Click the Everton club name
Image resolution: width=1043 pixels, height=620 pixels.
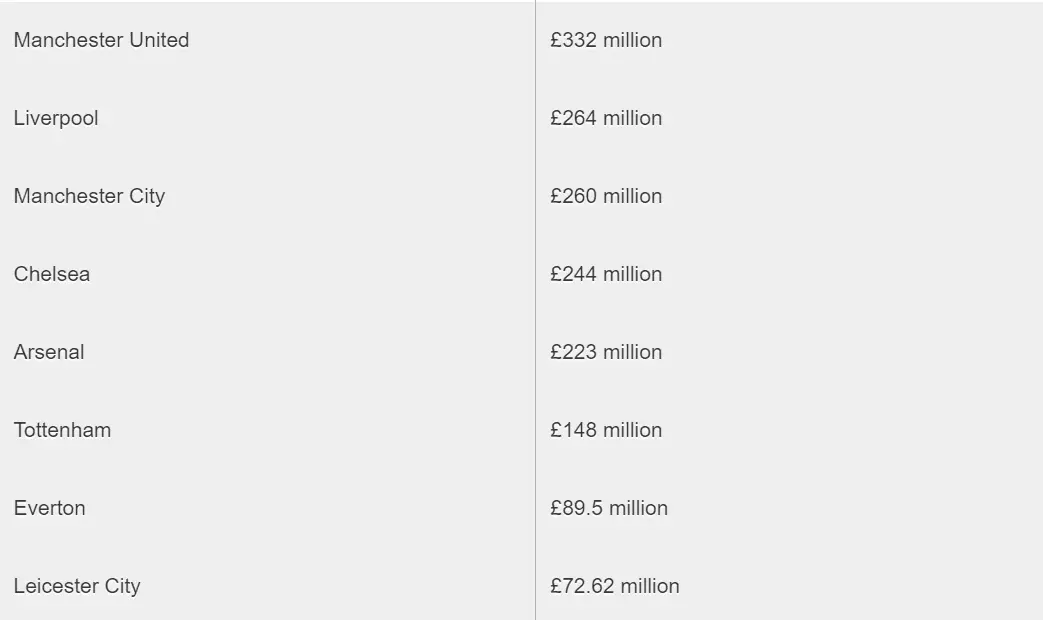50,508
